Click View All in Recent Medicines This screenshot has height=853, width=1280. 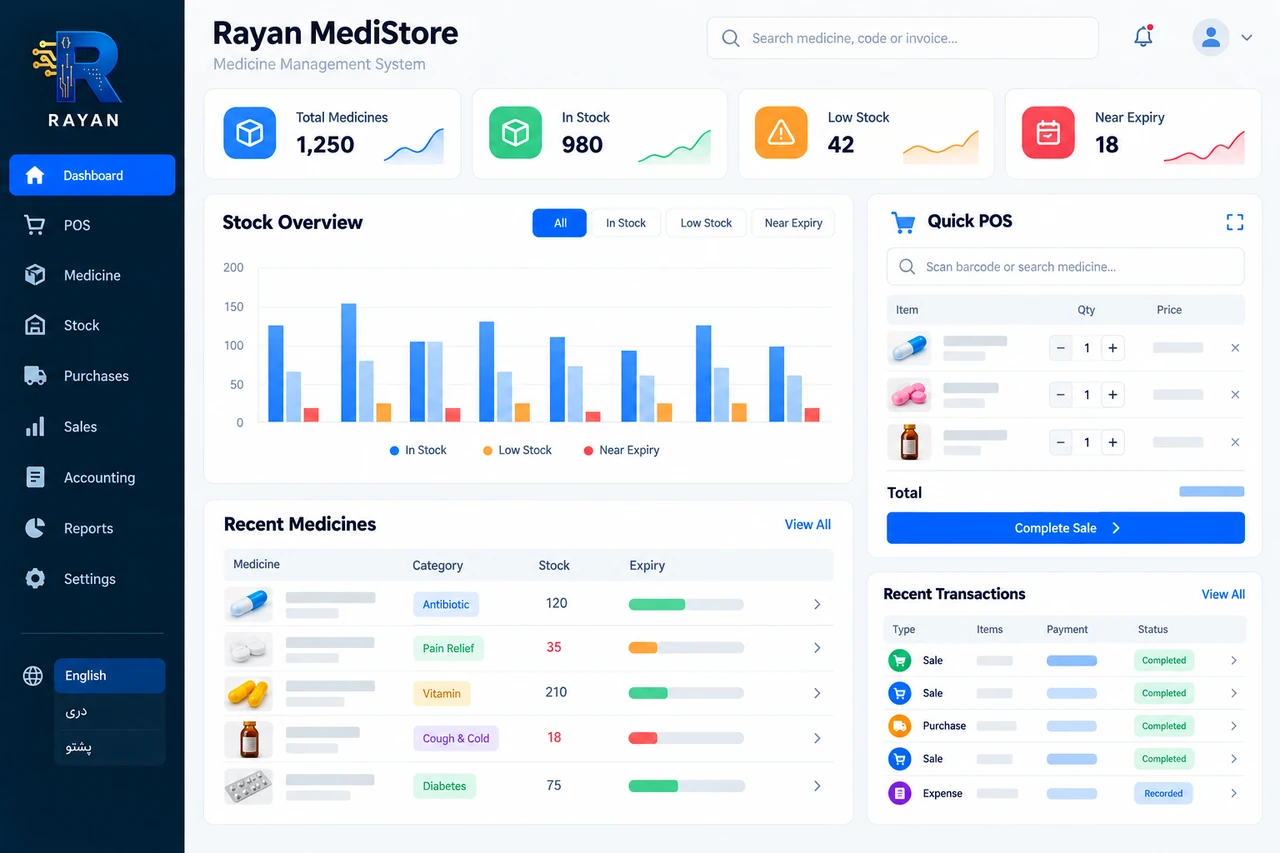[x=808, y=524]
